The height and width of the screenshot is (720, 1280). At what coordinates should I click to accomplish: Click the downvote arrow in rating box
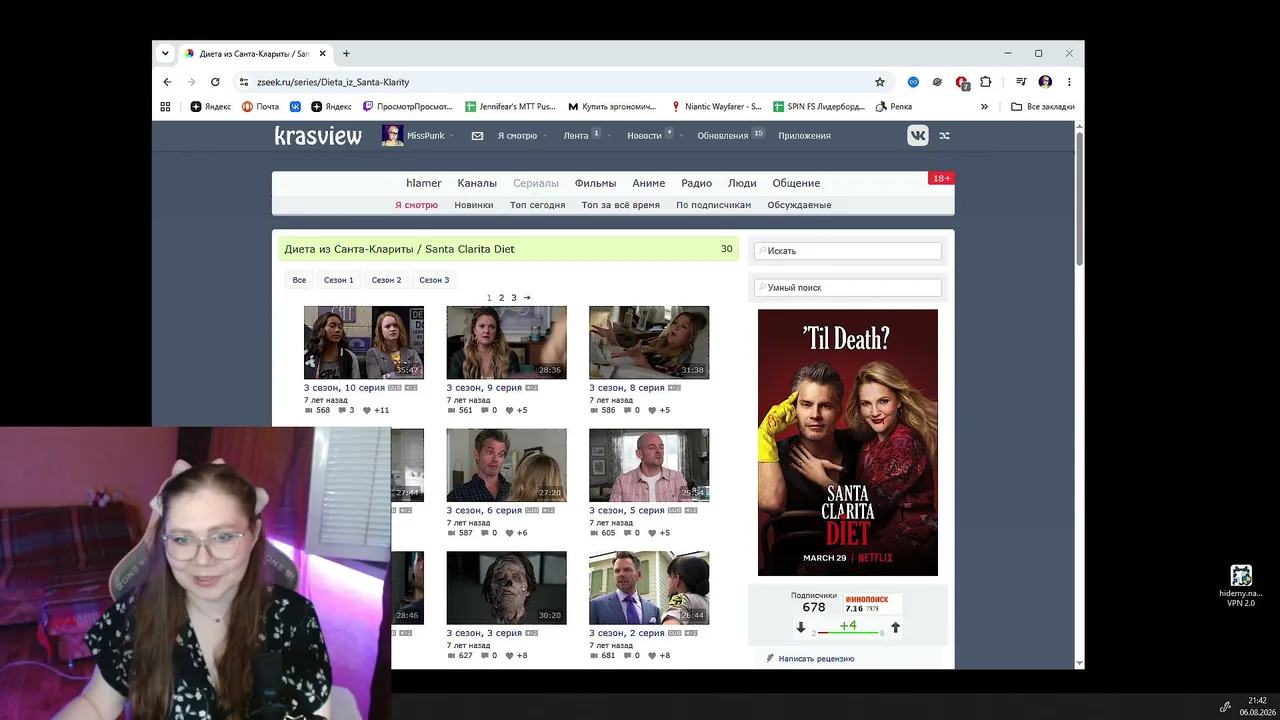coord(800,628)
